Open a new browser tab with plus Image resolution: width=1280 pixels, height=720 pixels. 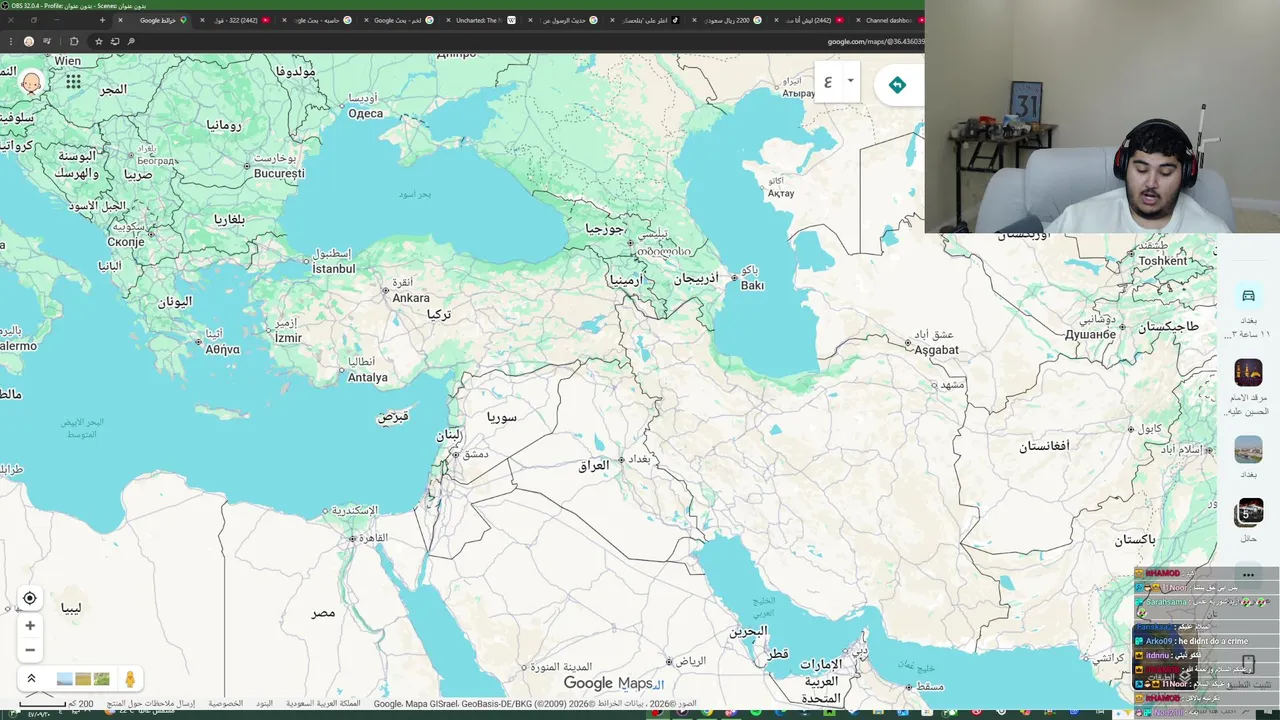[x=102, y=20]
